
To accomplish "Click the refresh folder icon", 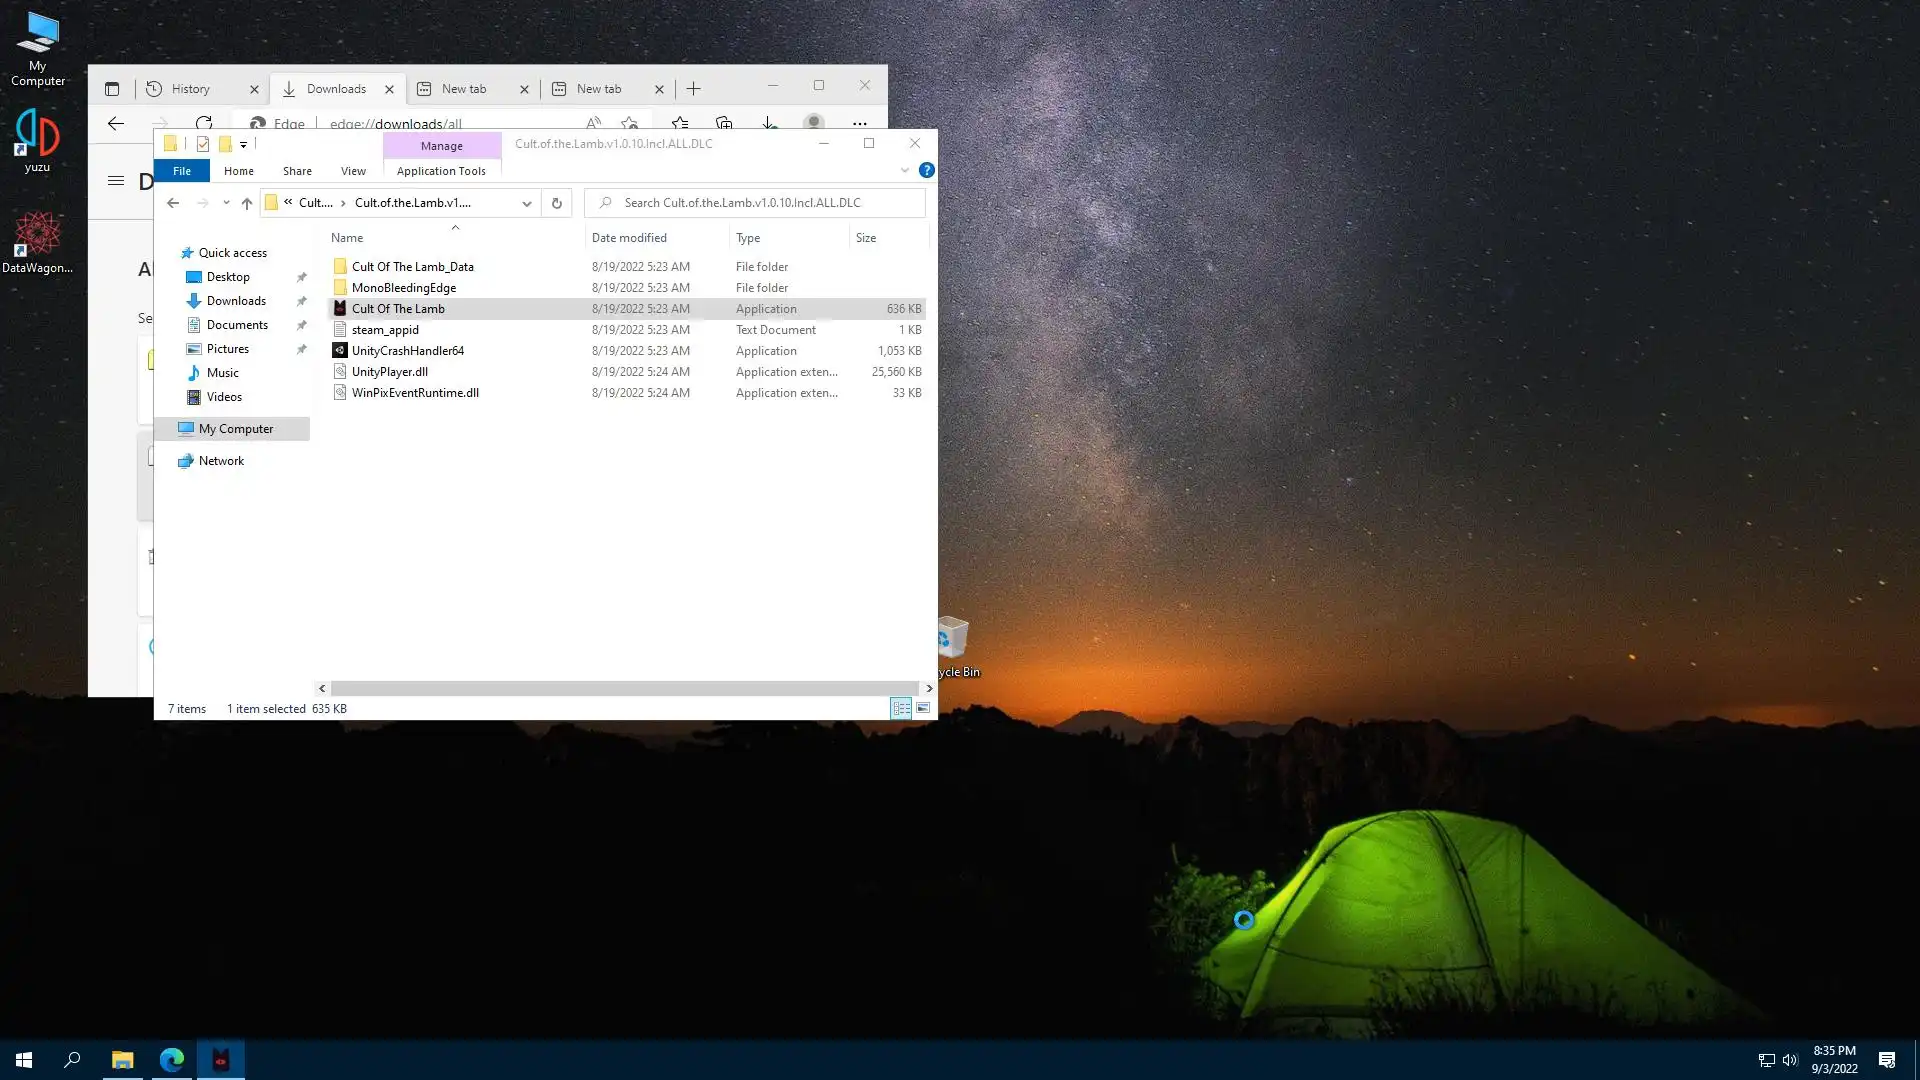I will [x=557, y=203].
